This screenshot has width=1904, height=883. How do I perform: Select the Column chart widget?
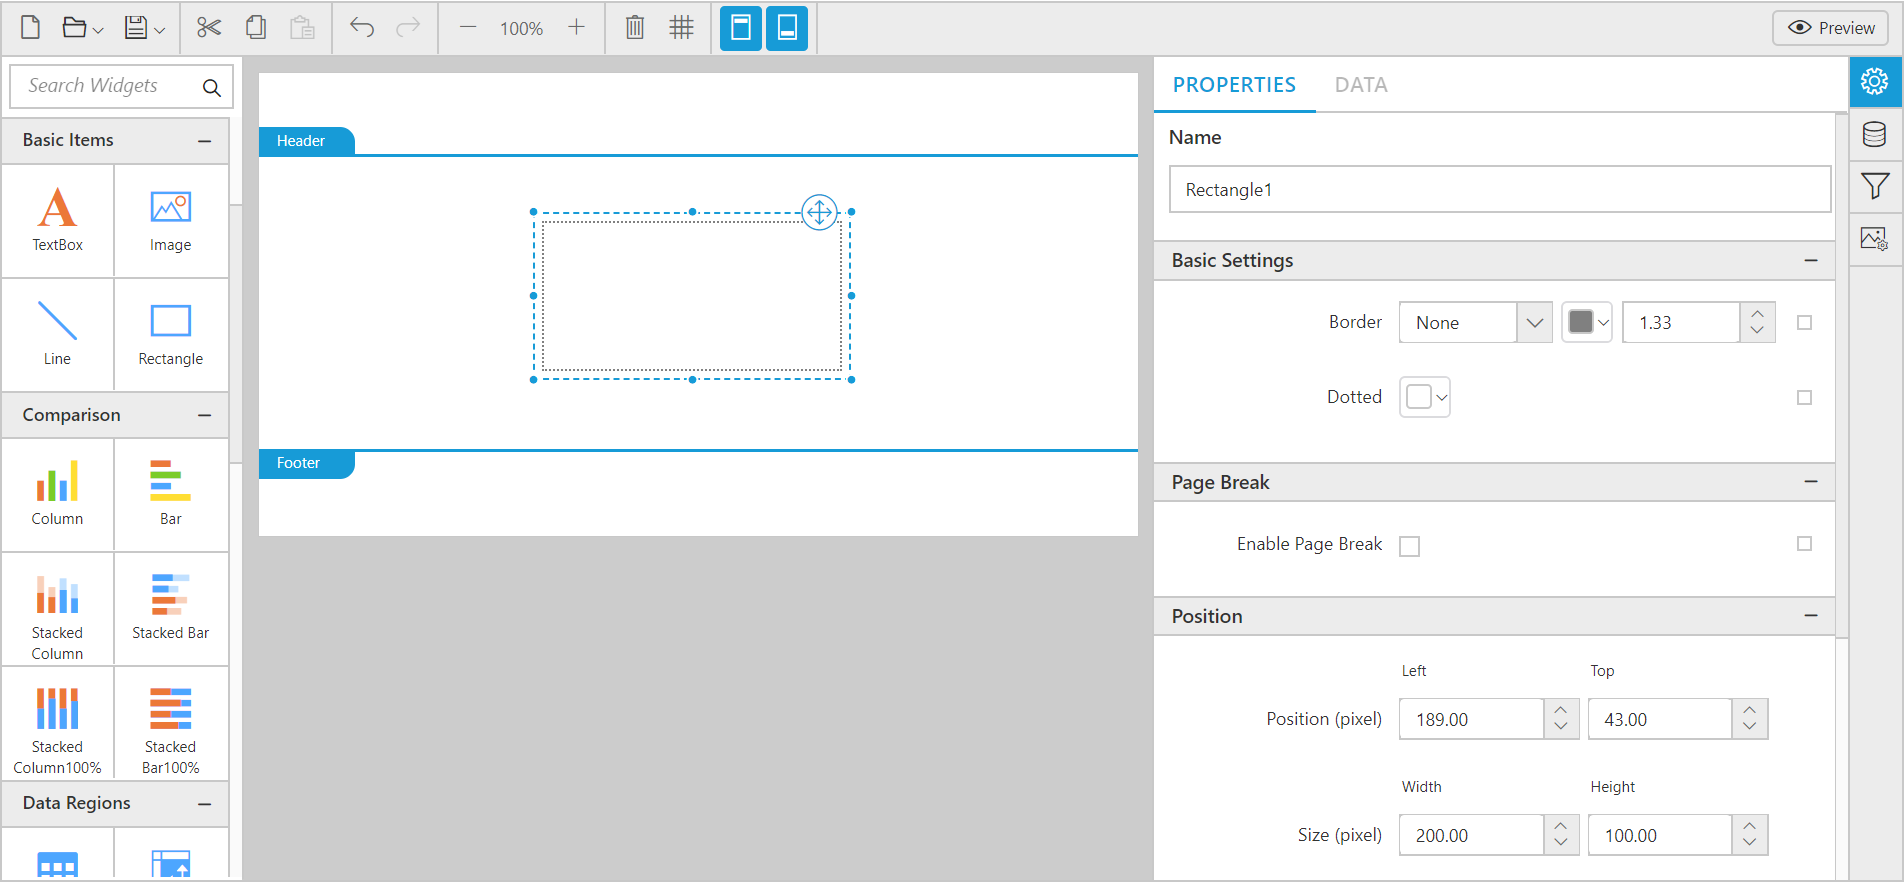pyautogui.click(x=58, y=495)
